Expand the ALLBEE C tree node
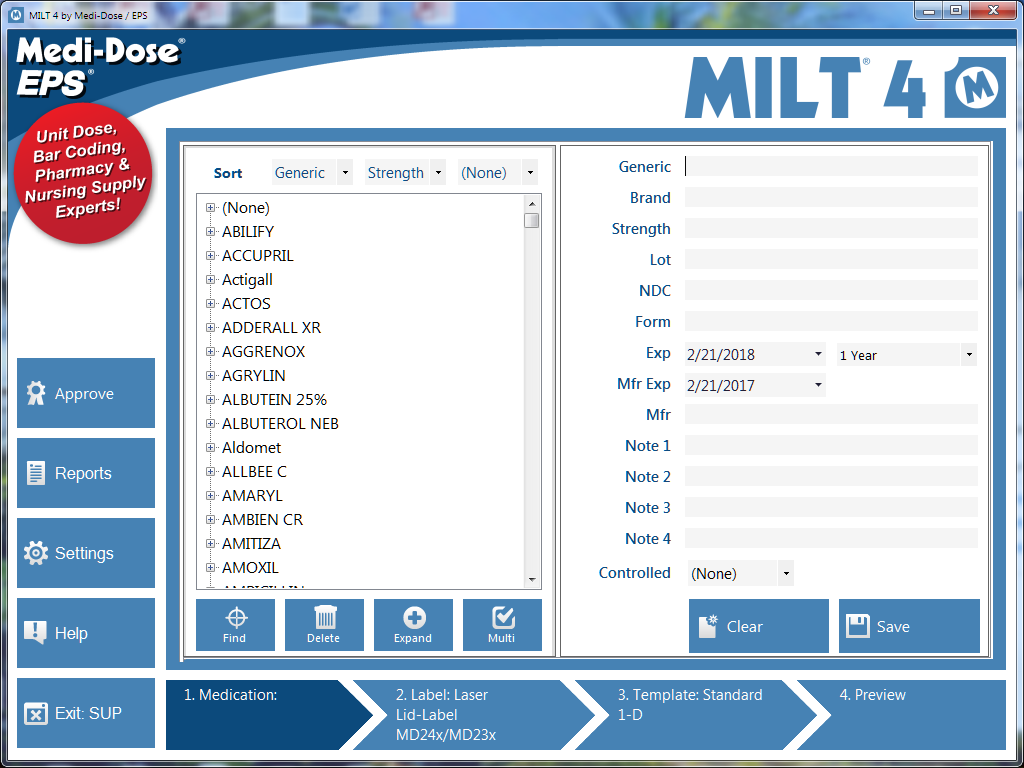This screenshot has width=1024, height=768. [x=210, y=472]
